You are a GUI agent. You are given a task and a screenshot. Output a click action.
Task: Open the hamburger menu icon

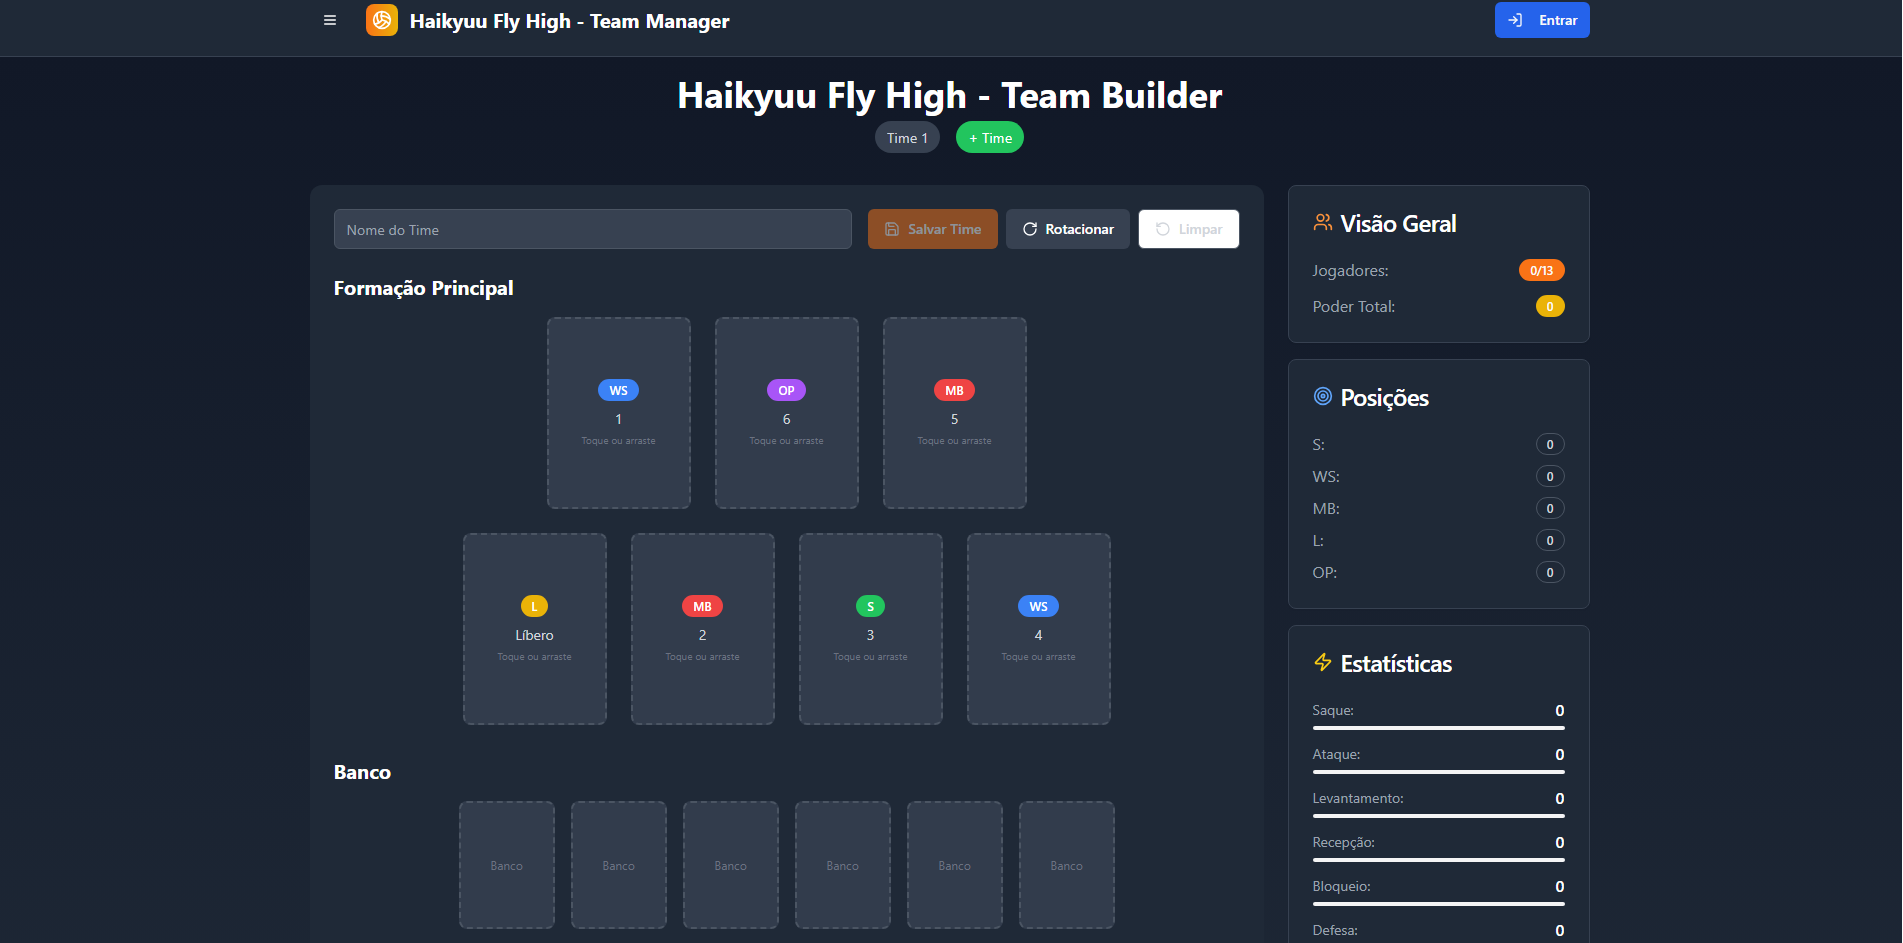330,20
